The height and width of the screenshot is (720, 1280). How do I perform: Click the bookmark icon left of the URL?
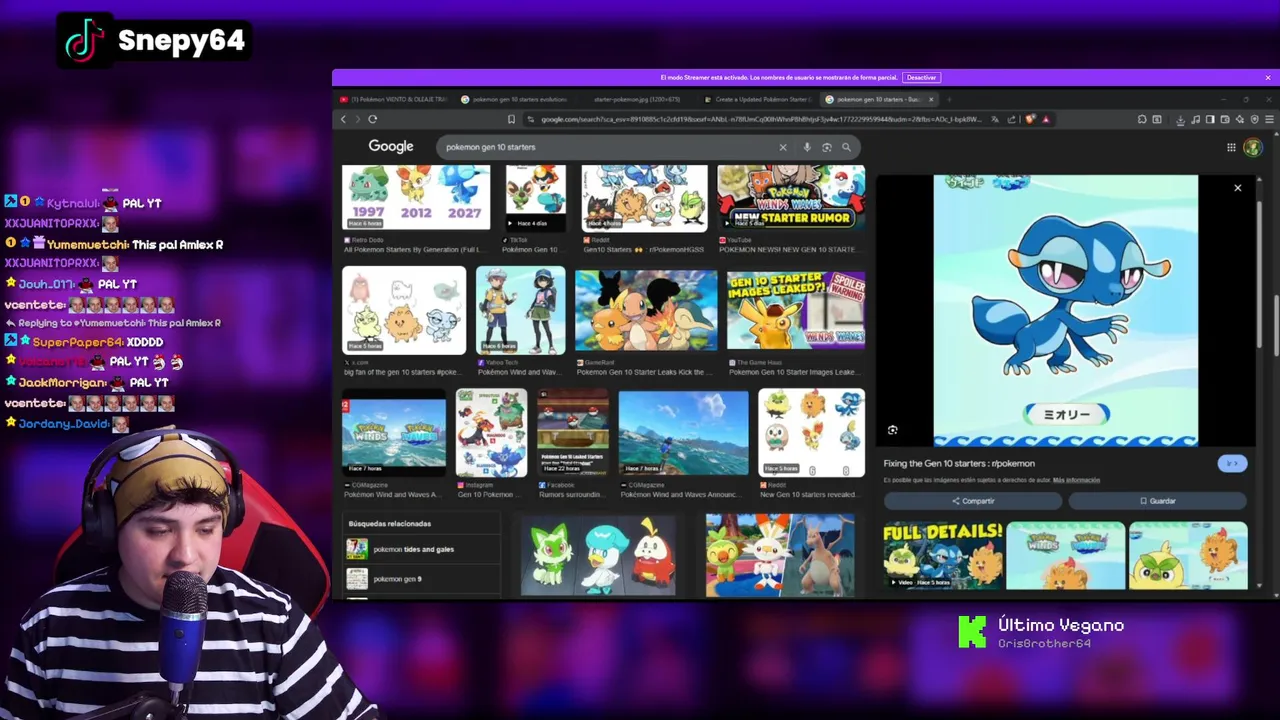pos(511,119)
